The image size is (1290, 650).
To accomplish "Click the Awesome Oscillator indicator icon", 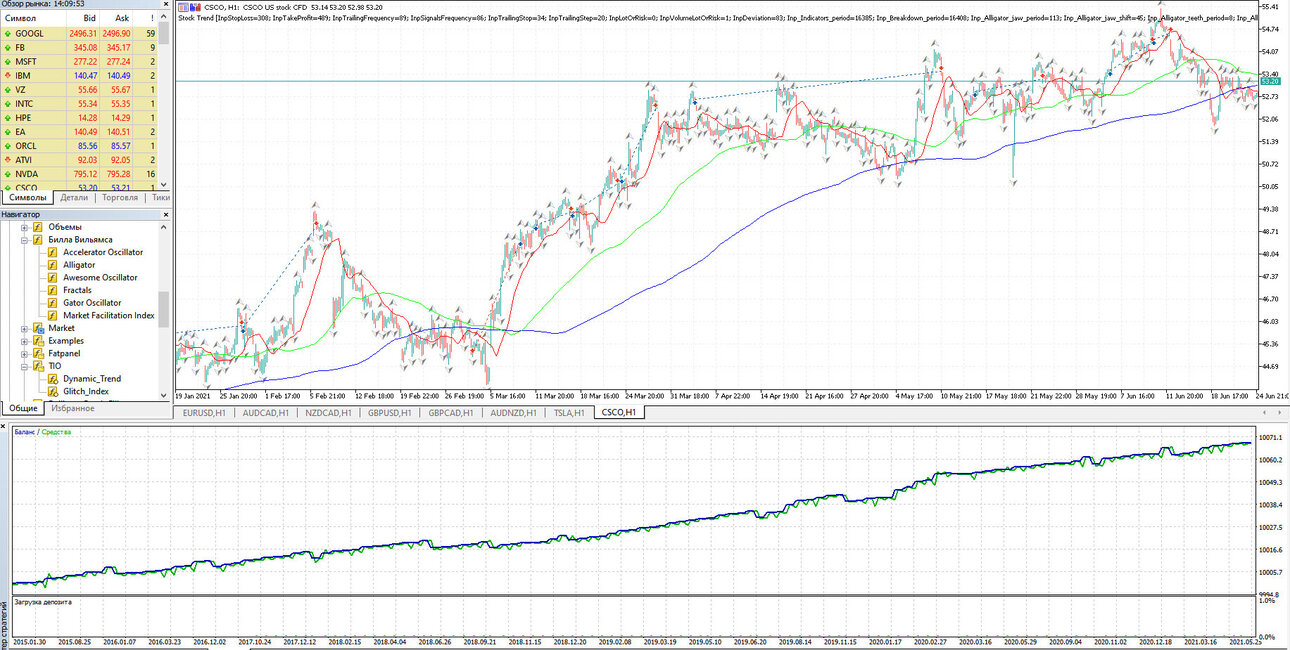I will click(x=53, y=278).
